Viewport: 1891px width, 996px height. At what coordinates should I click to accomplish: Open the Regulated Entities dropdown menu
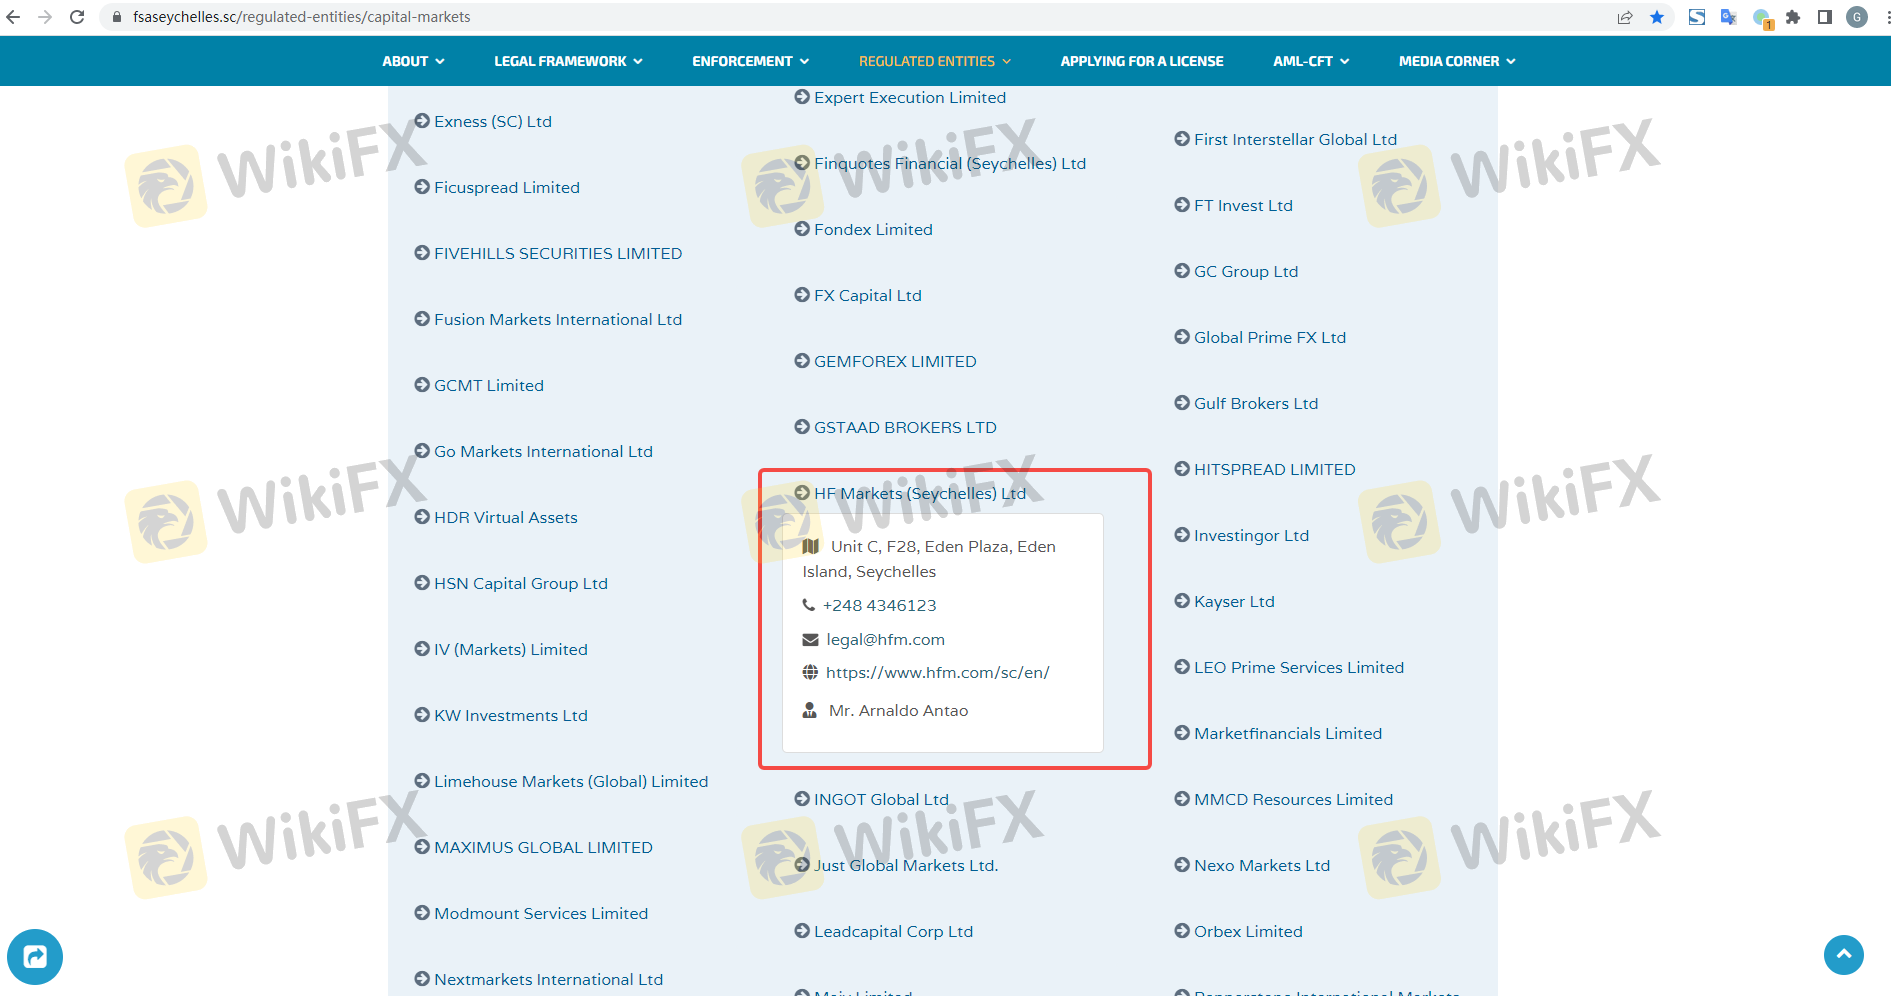pyautogui.click(x=934, y=61)
